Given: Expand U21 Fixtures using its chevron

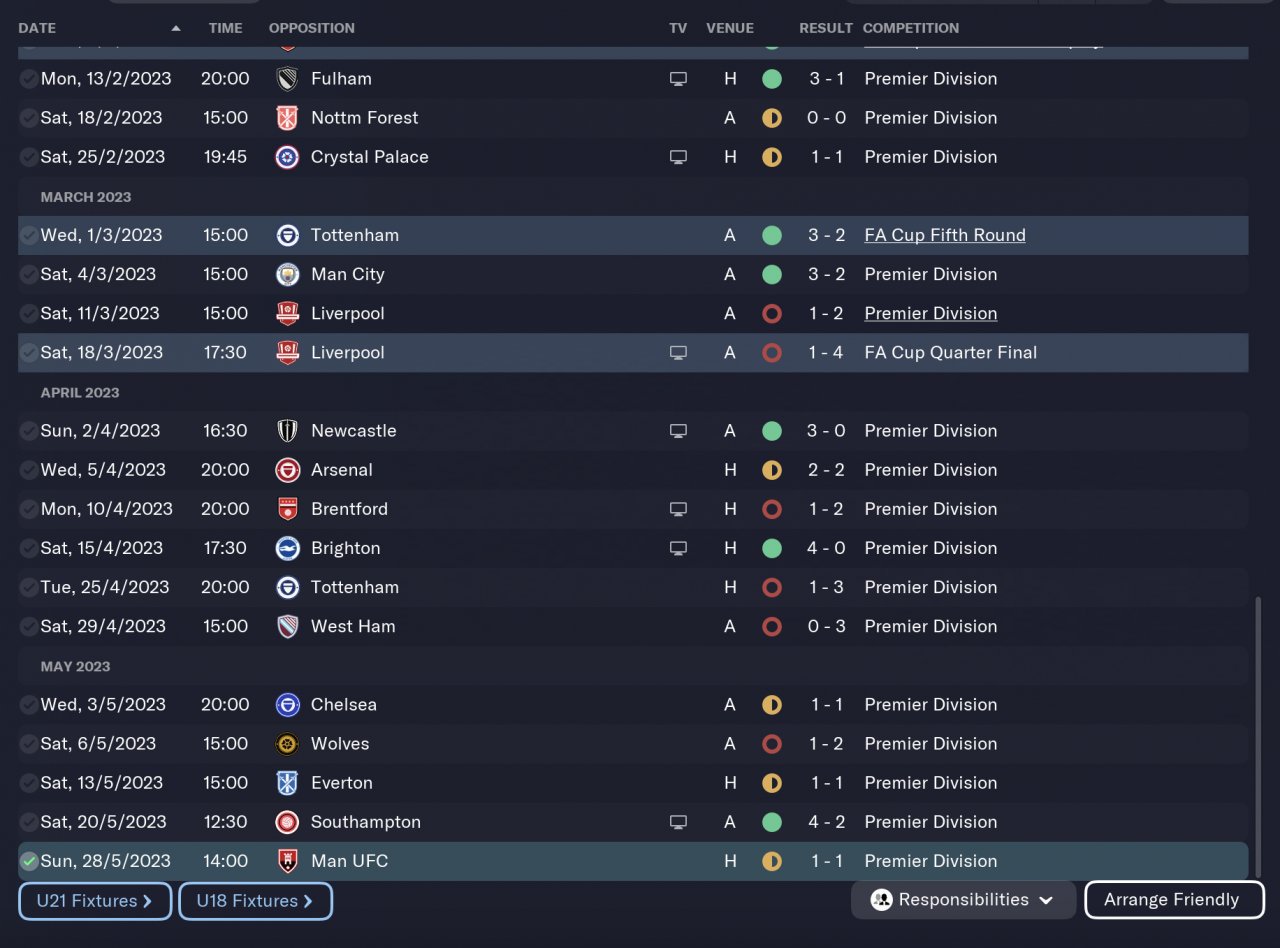Looking at the screenshot, I should 148,901.
